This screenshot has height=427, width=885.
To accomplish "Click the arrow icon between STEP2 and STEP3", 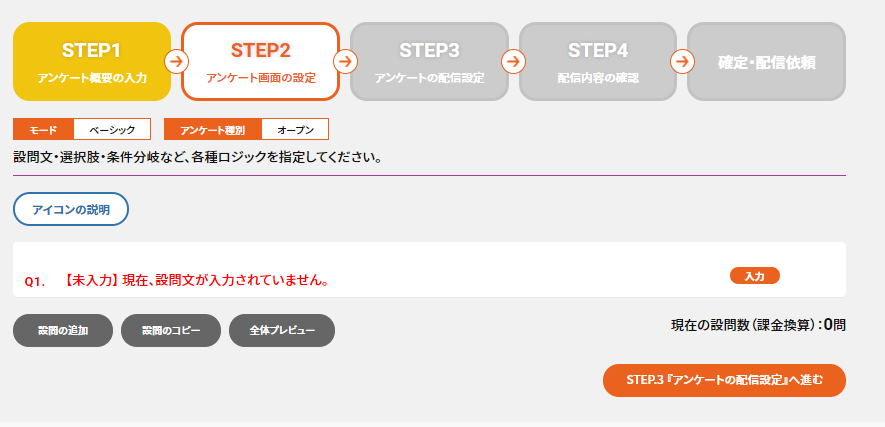I will (x=345, y=61).
